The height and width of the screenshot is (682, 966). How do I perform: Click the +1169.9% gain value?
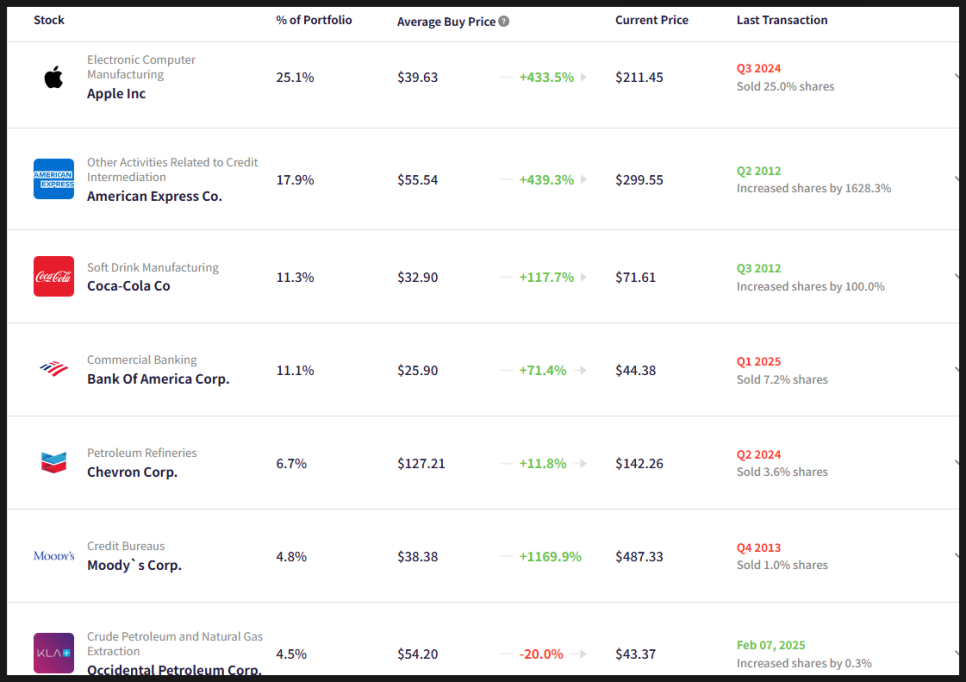point(550,556)
